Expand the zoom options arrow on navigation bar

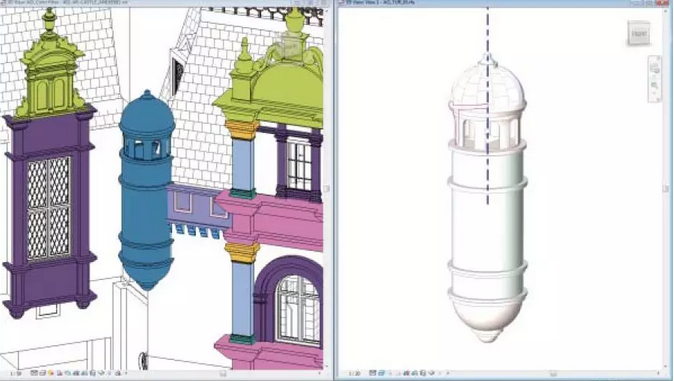654,93
